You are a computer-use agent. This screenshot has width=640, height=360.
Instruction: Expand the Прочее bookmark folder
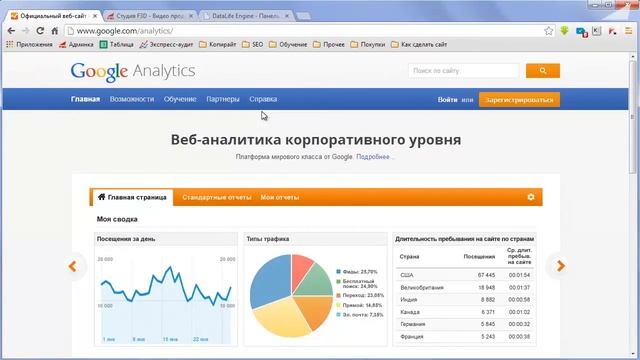pyautogui.click(x=329, y=44)
